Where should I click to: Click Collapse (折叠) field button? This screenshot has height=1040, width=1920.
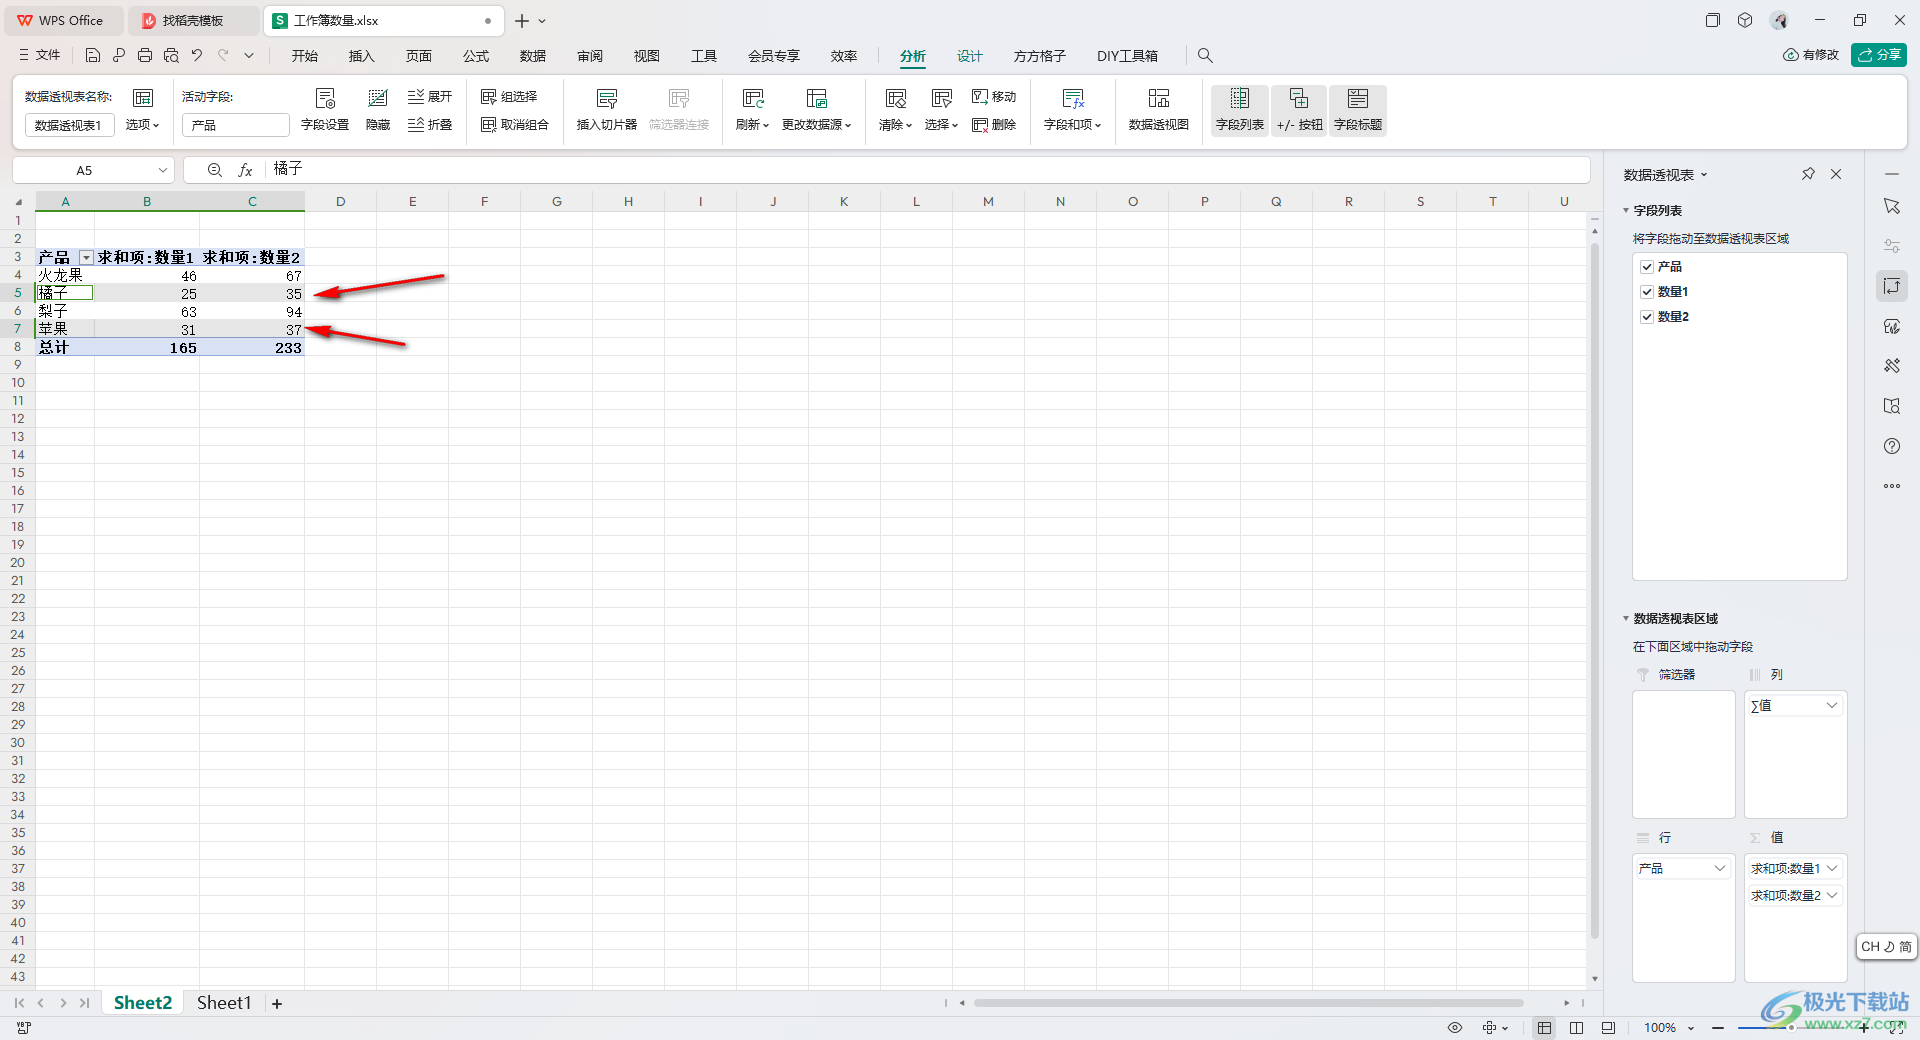pos(430,125)
